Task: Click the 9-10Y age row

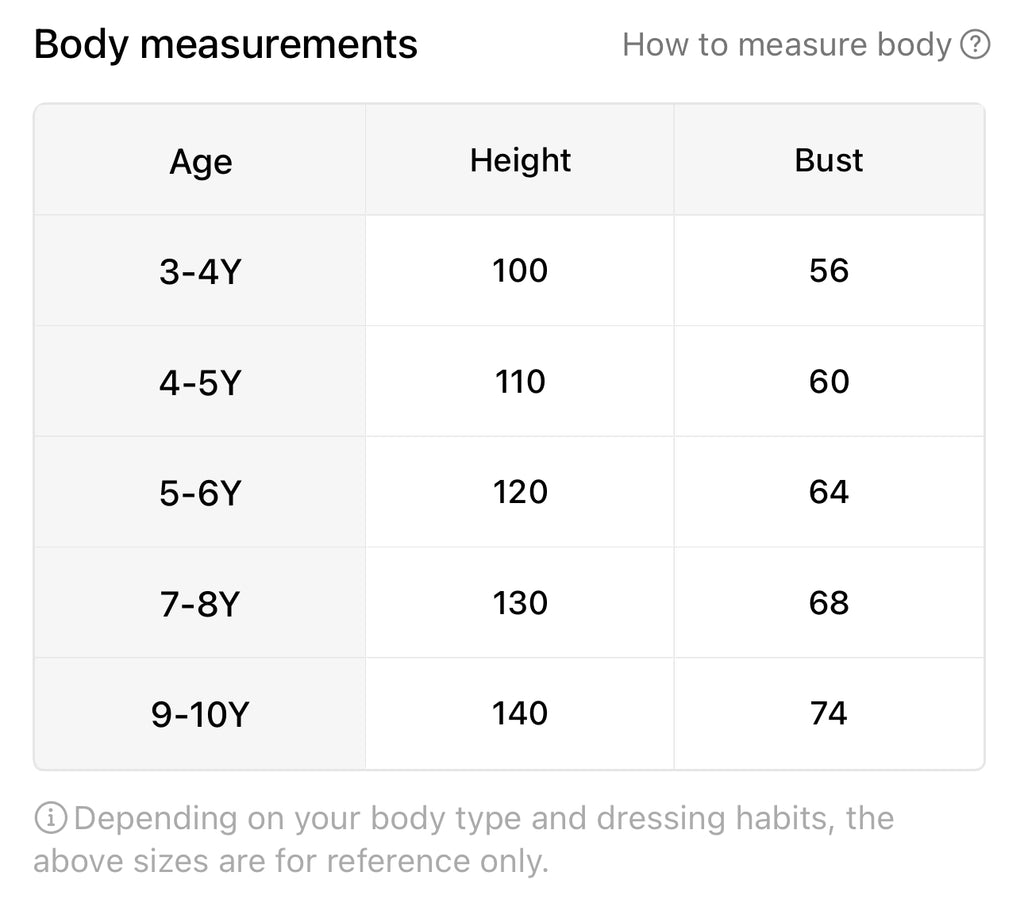Action: [x=200, y=715]
